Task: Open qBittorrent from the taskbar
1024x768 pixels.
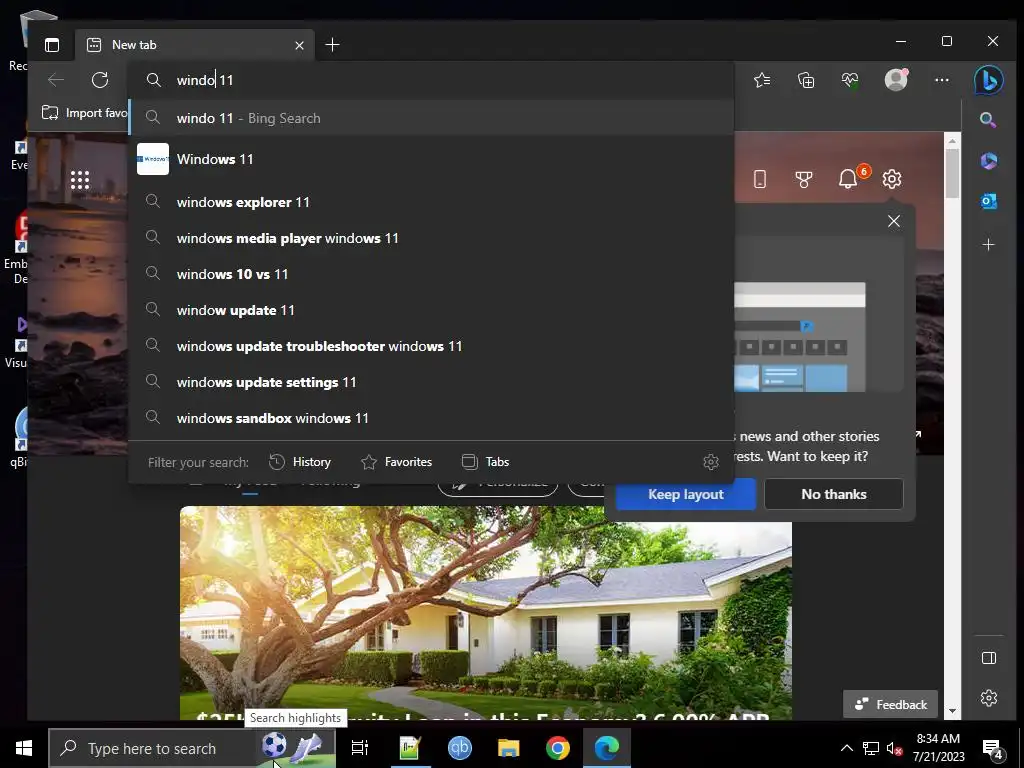Action: [x=460, y=748]
